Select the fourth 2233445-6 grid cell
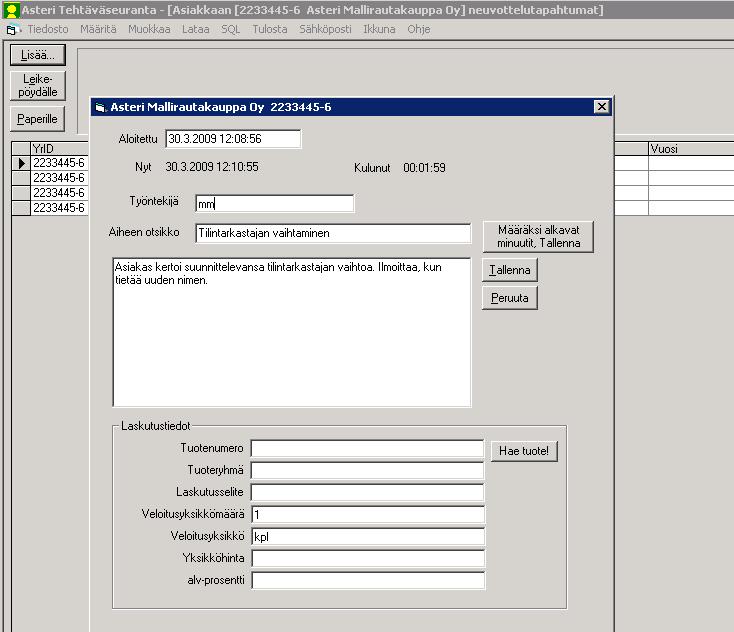The height and width of the screenshot is (632, 734). (59, 208)
